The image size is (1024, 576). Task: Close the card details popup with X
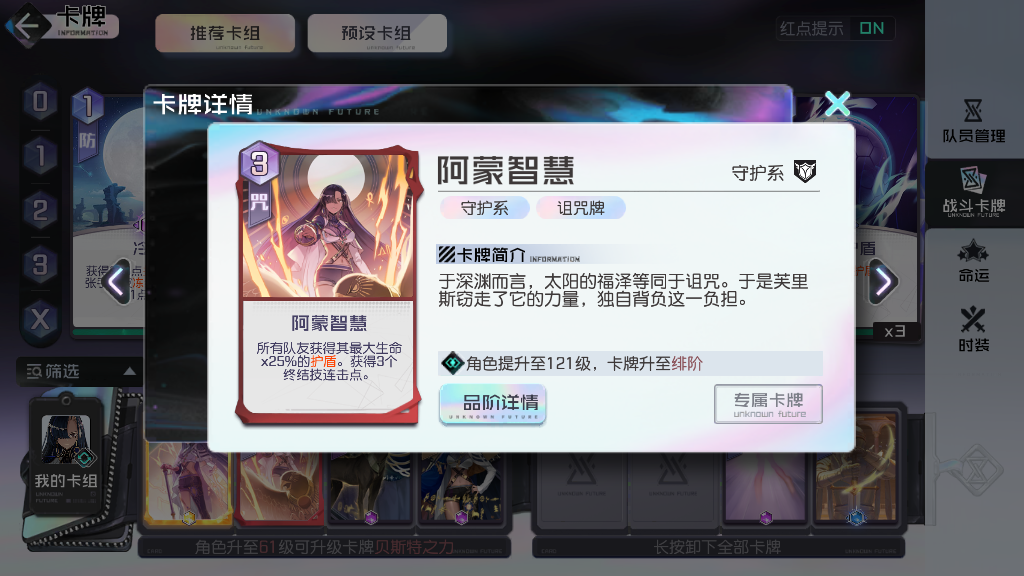tap(837, 104)
